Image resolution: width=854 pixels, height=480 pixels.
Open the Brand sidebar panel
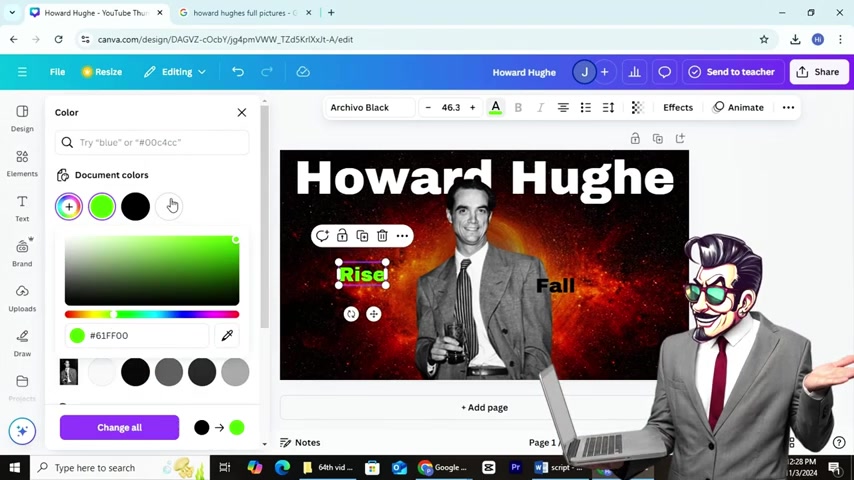tap(22, 253)
